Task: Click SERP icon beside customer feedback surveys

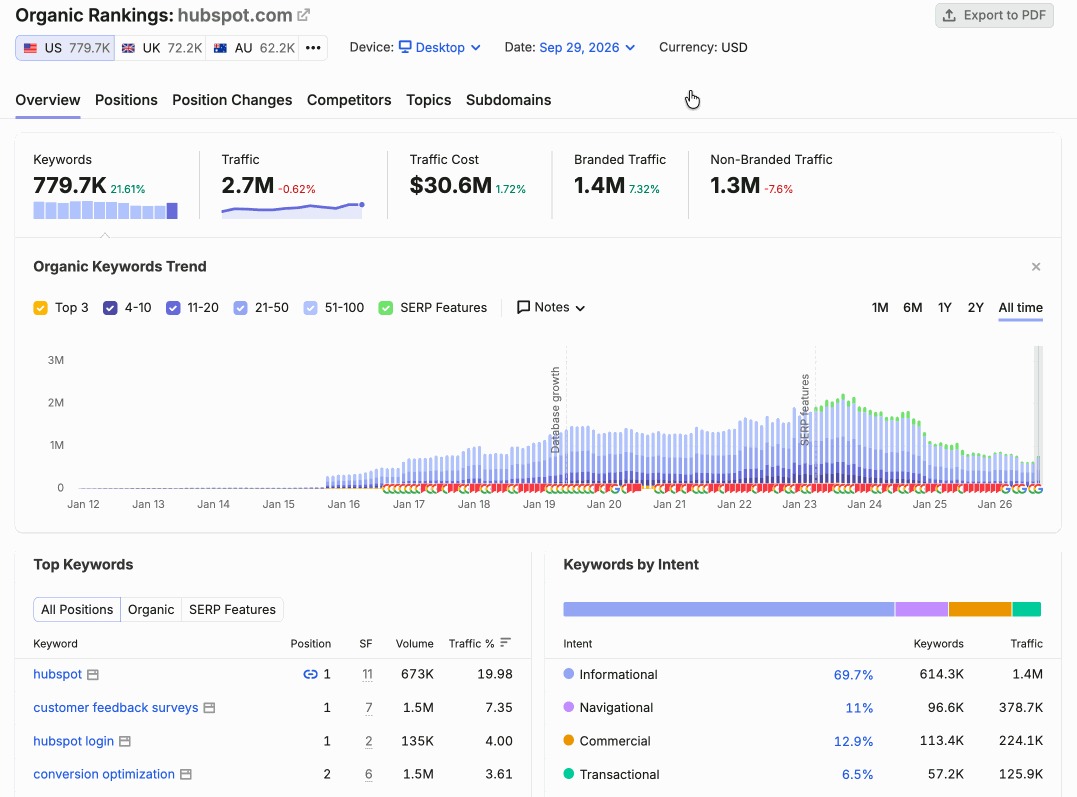Action: click(x=209, y=708)
